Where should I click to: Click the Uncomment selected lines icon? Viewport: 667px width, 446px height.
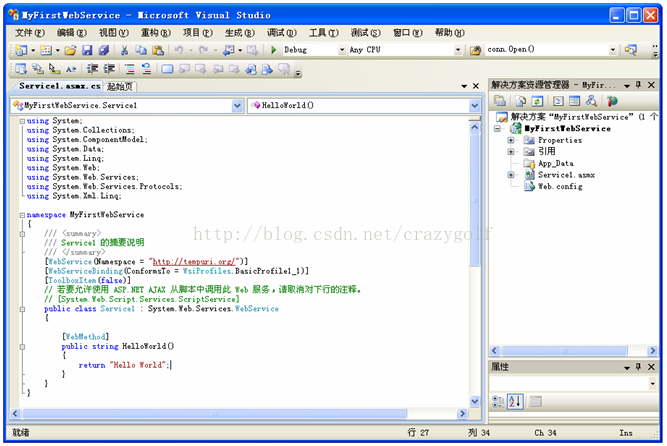(146, 69)
